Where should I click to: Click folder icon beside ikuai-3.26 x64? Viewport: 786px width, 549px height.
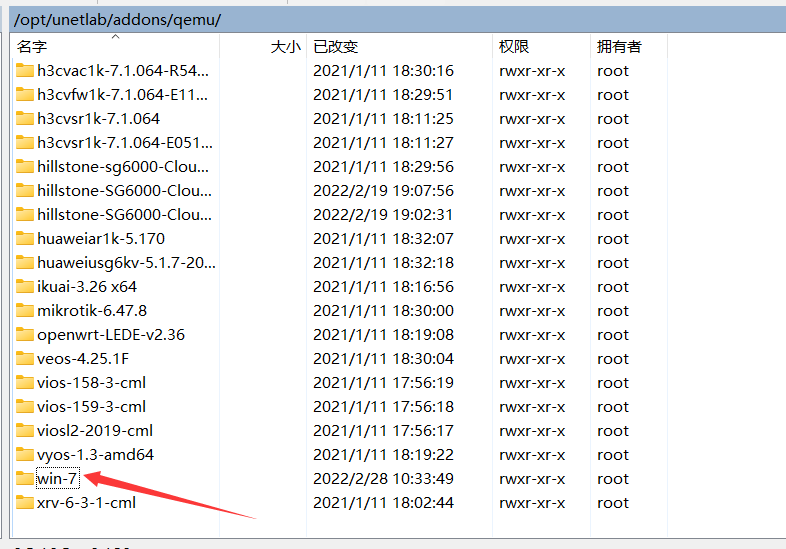[25, 287]
